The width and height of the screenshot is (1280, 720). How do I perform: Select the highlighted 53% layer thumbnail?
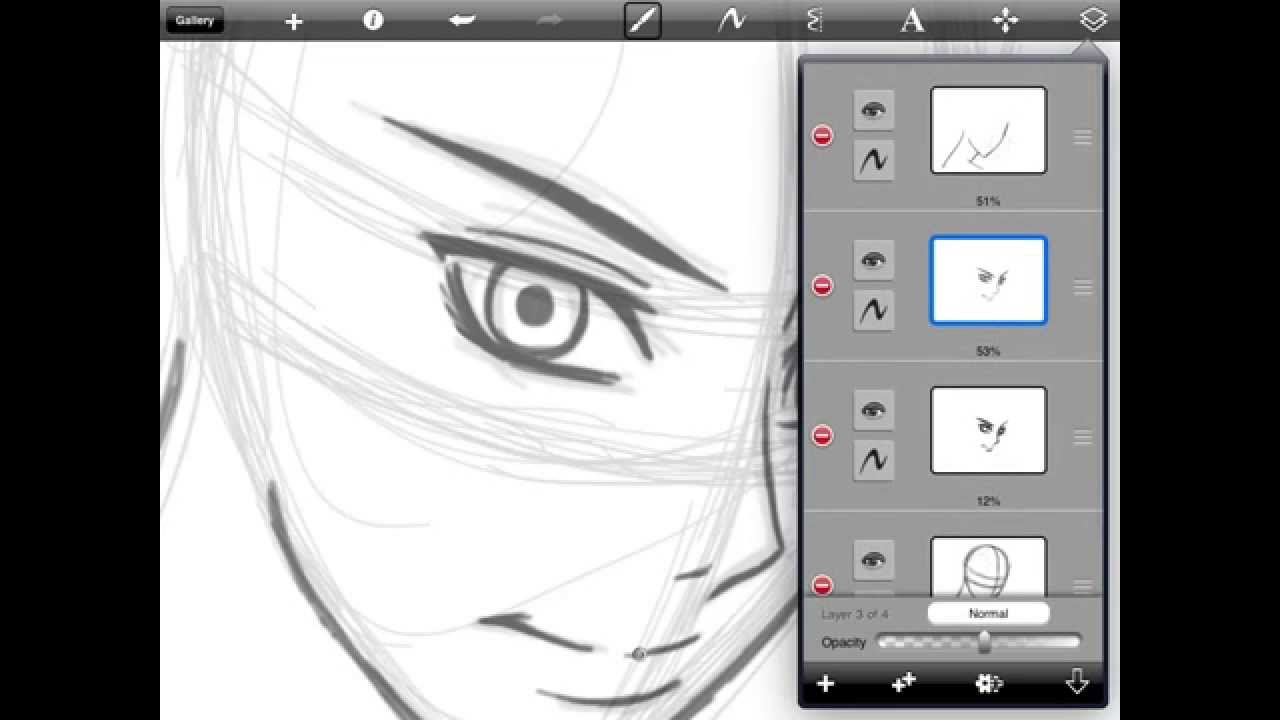coord(989,280)
